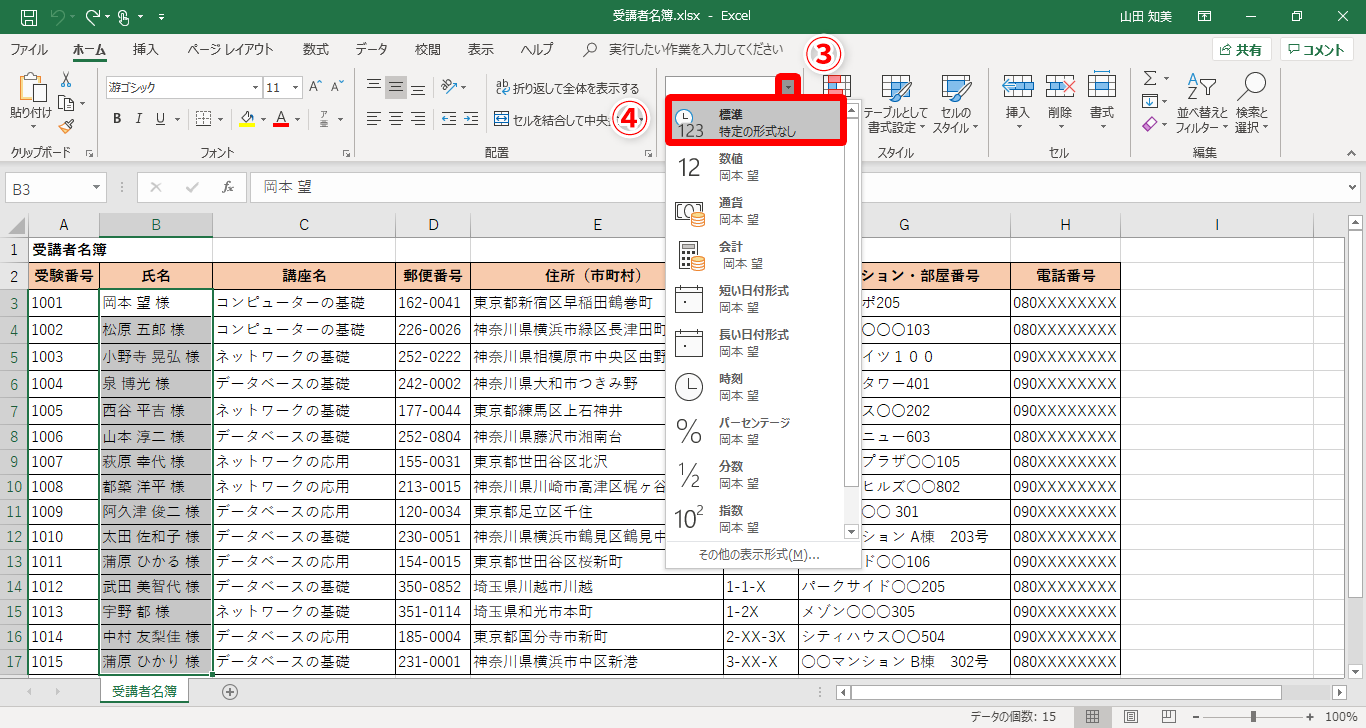
Task: Expand the borders dropdown arrow
Action: [220, 119]
